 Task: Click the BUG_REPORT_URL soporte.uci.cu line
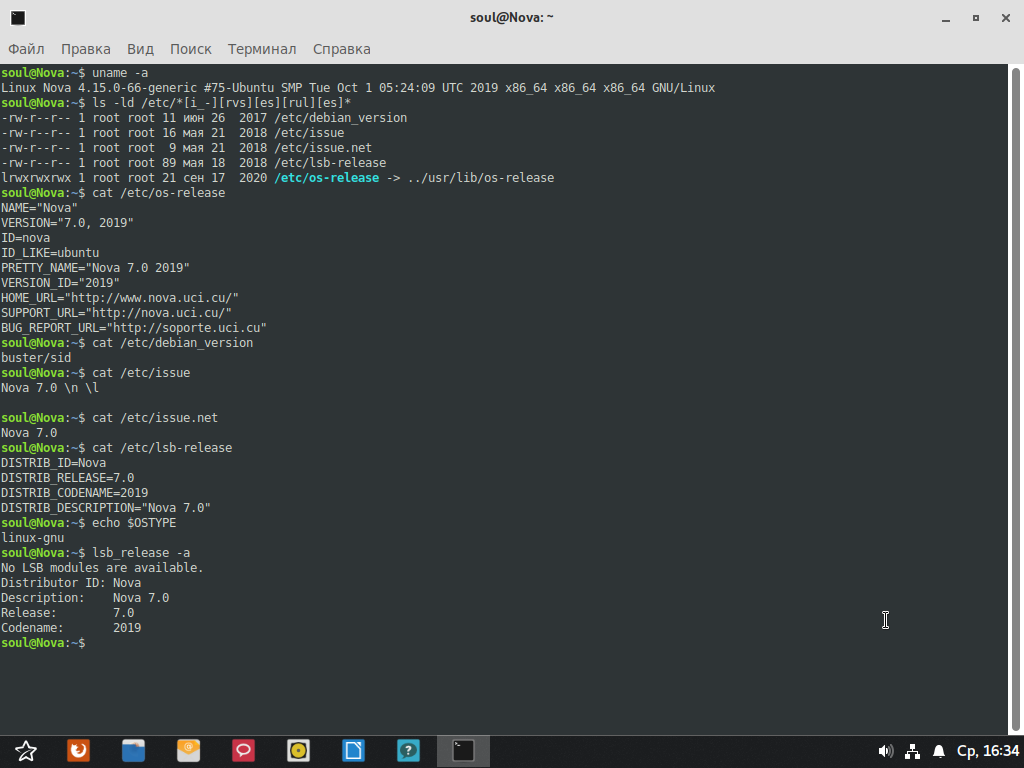[x=134, y=328]
